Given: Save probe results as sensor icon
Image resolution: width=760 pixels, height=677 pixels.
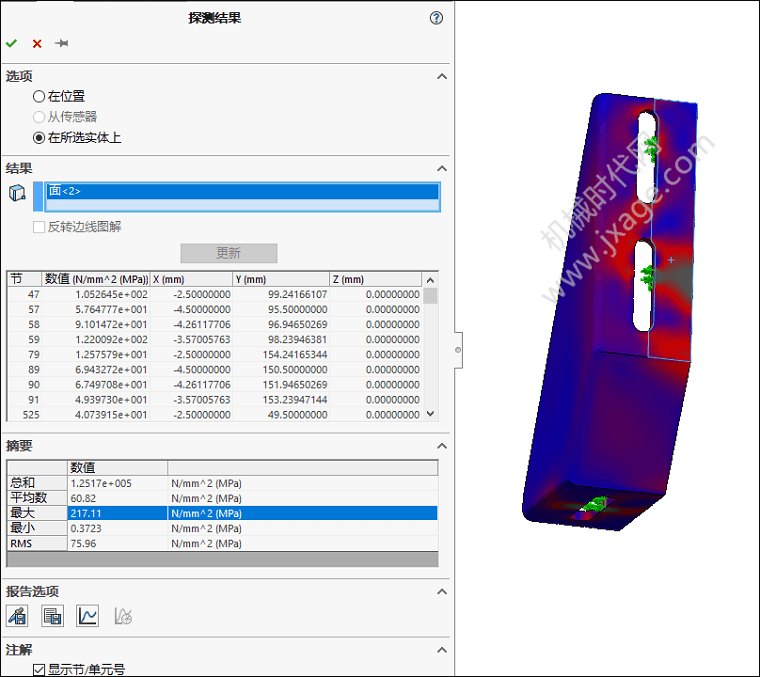Looking at the screenshot, I should 17,616.
